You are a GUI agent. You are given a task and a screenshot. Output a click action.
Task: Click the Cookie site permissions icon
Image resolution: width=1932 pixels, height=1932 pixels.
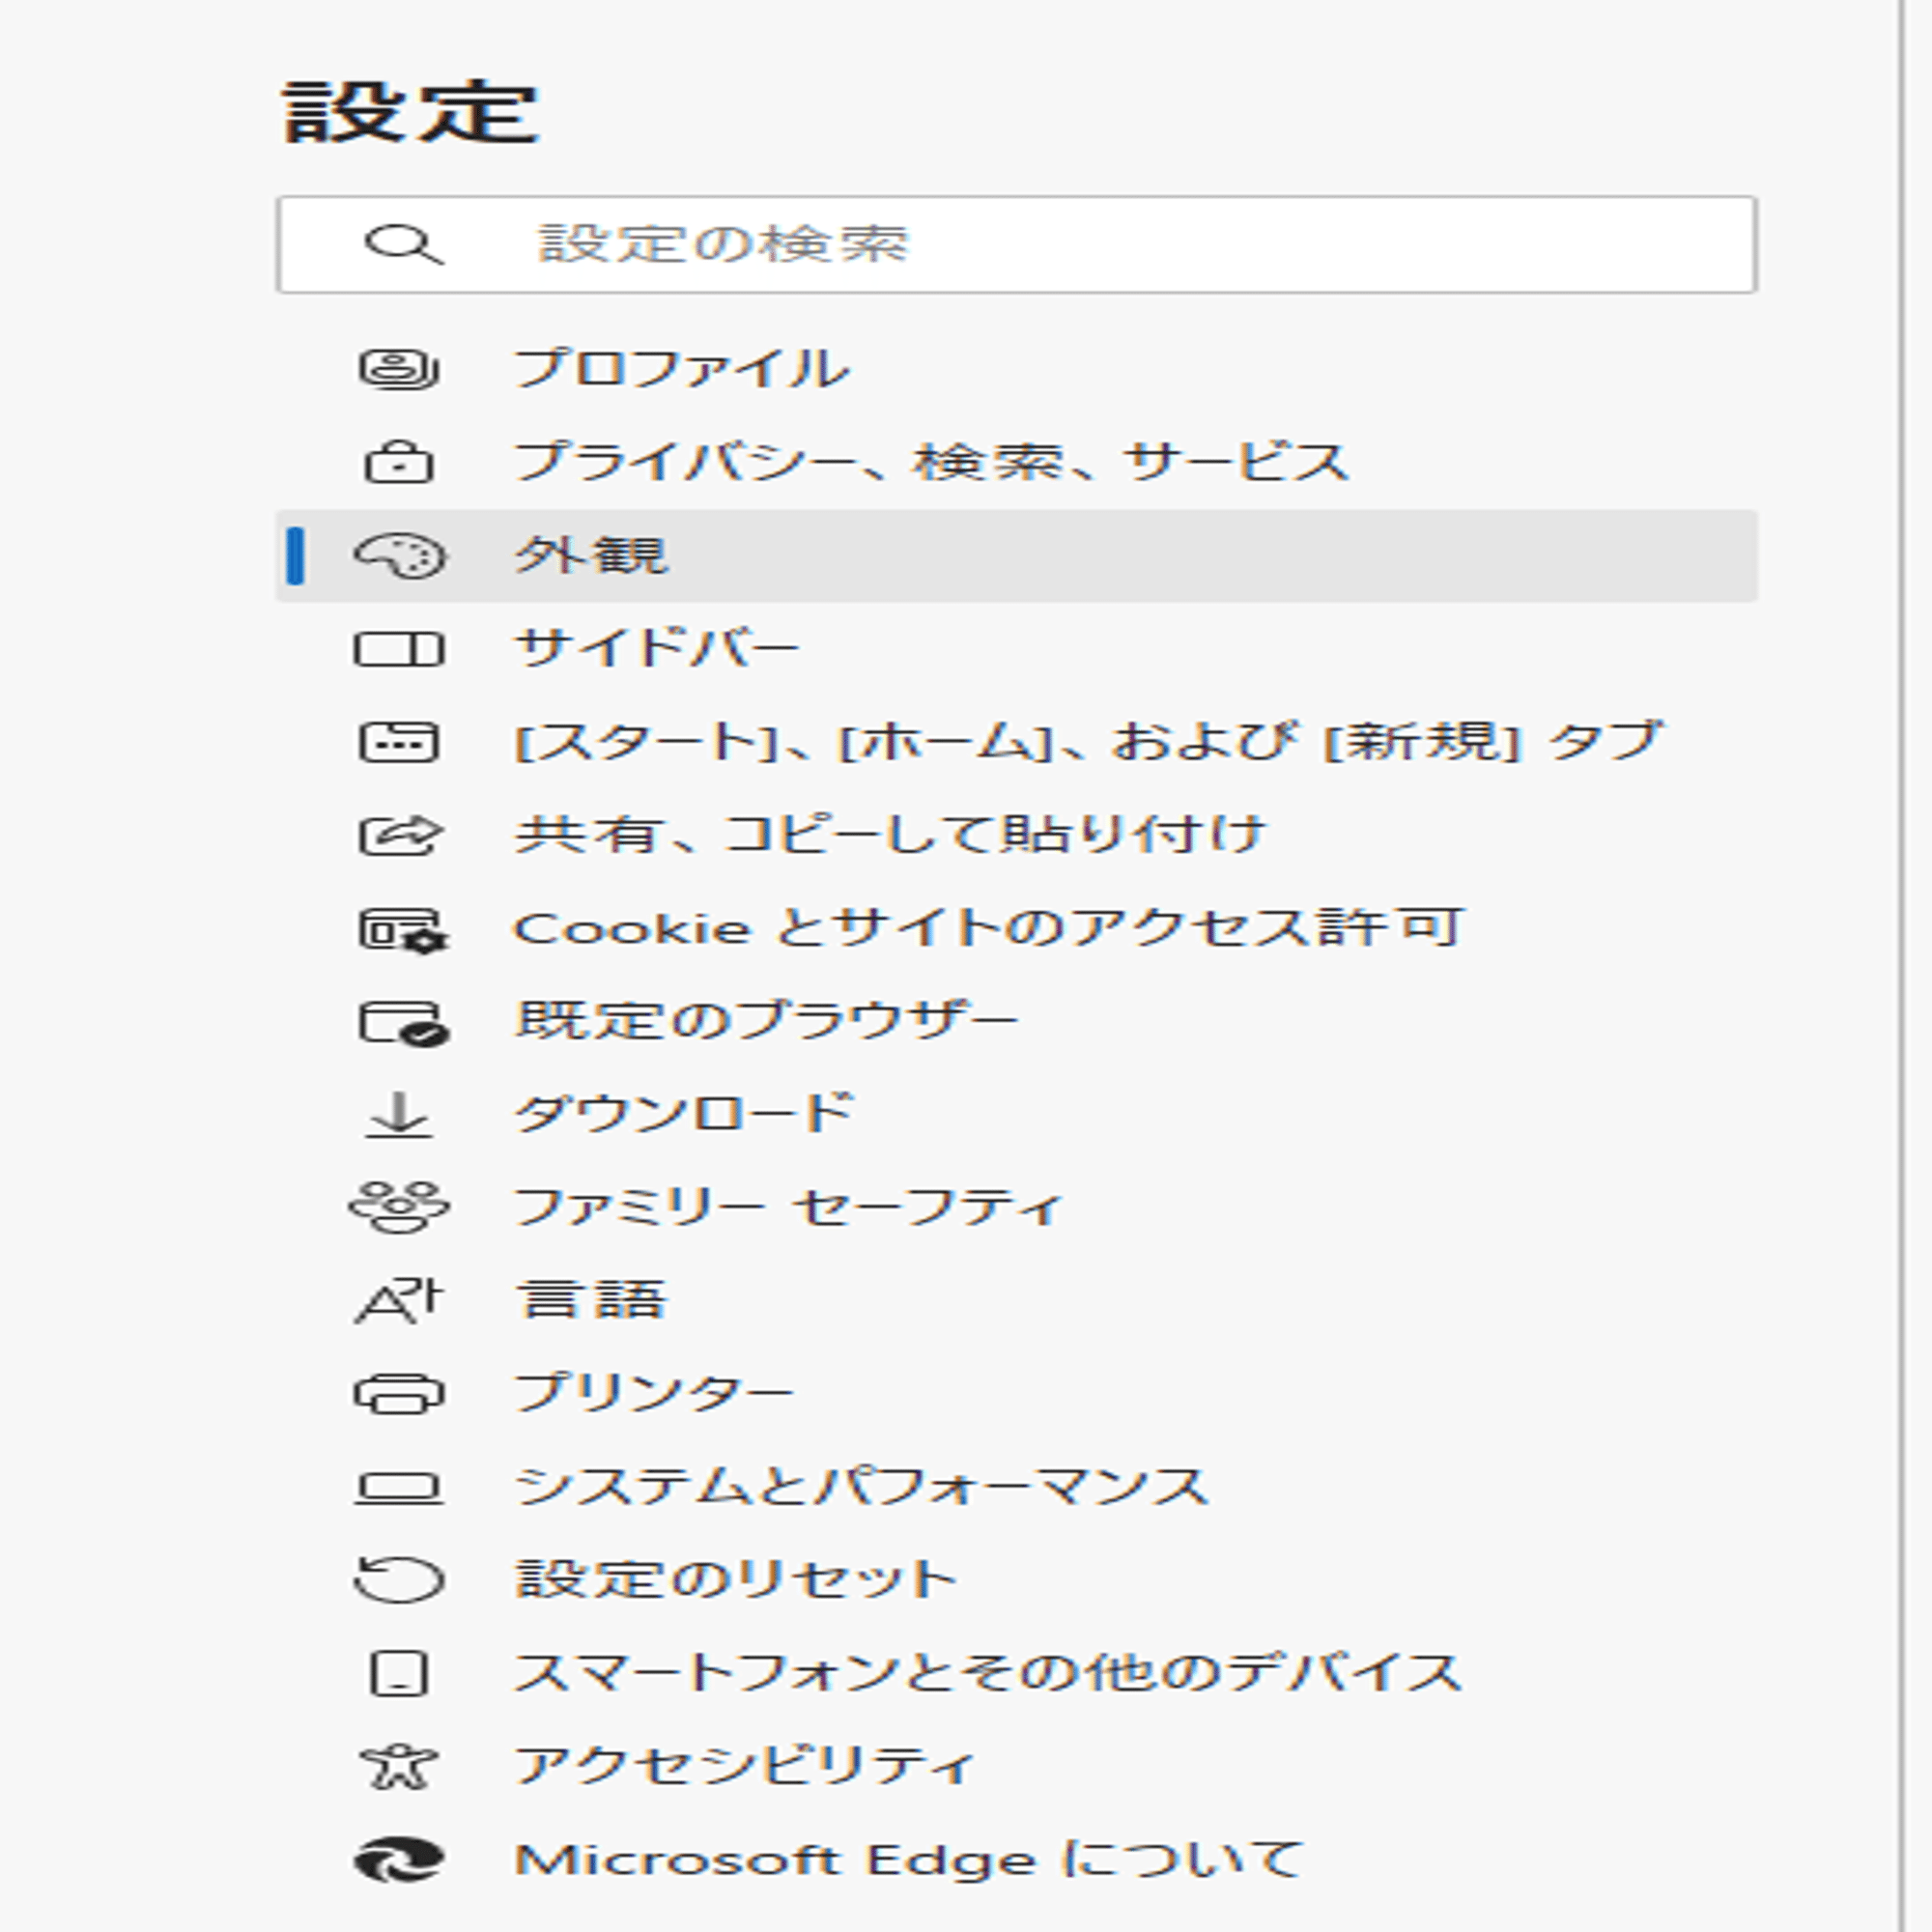click(x=402, y=929)
